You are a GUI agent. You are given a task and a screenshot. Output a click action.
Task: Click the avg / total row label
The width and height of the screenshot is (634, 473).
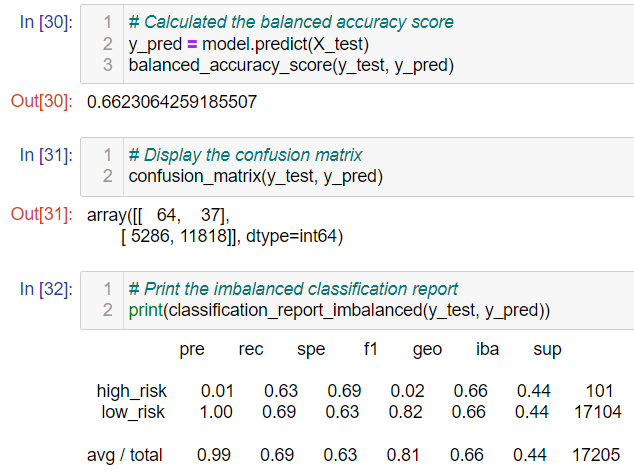[125, 455]
